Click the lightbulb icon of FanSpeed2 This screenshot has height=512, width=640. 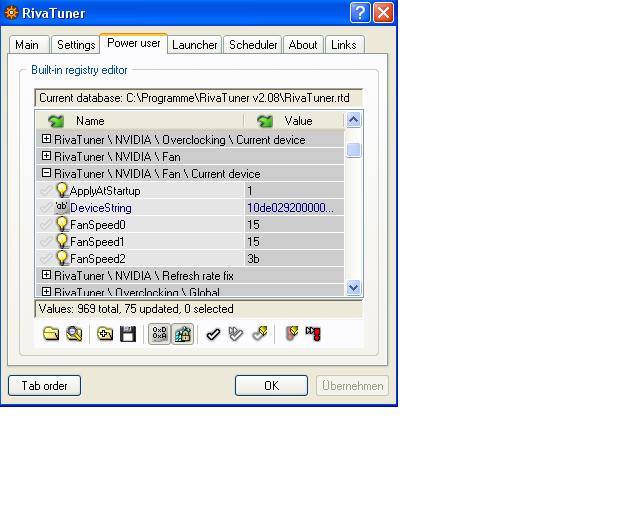coord(62,258)
